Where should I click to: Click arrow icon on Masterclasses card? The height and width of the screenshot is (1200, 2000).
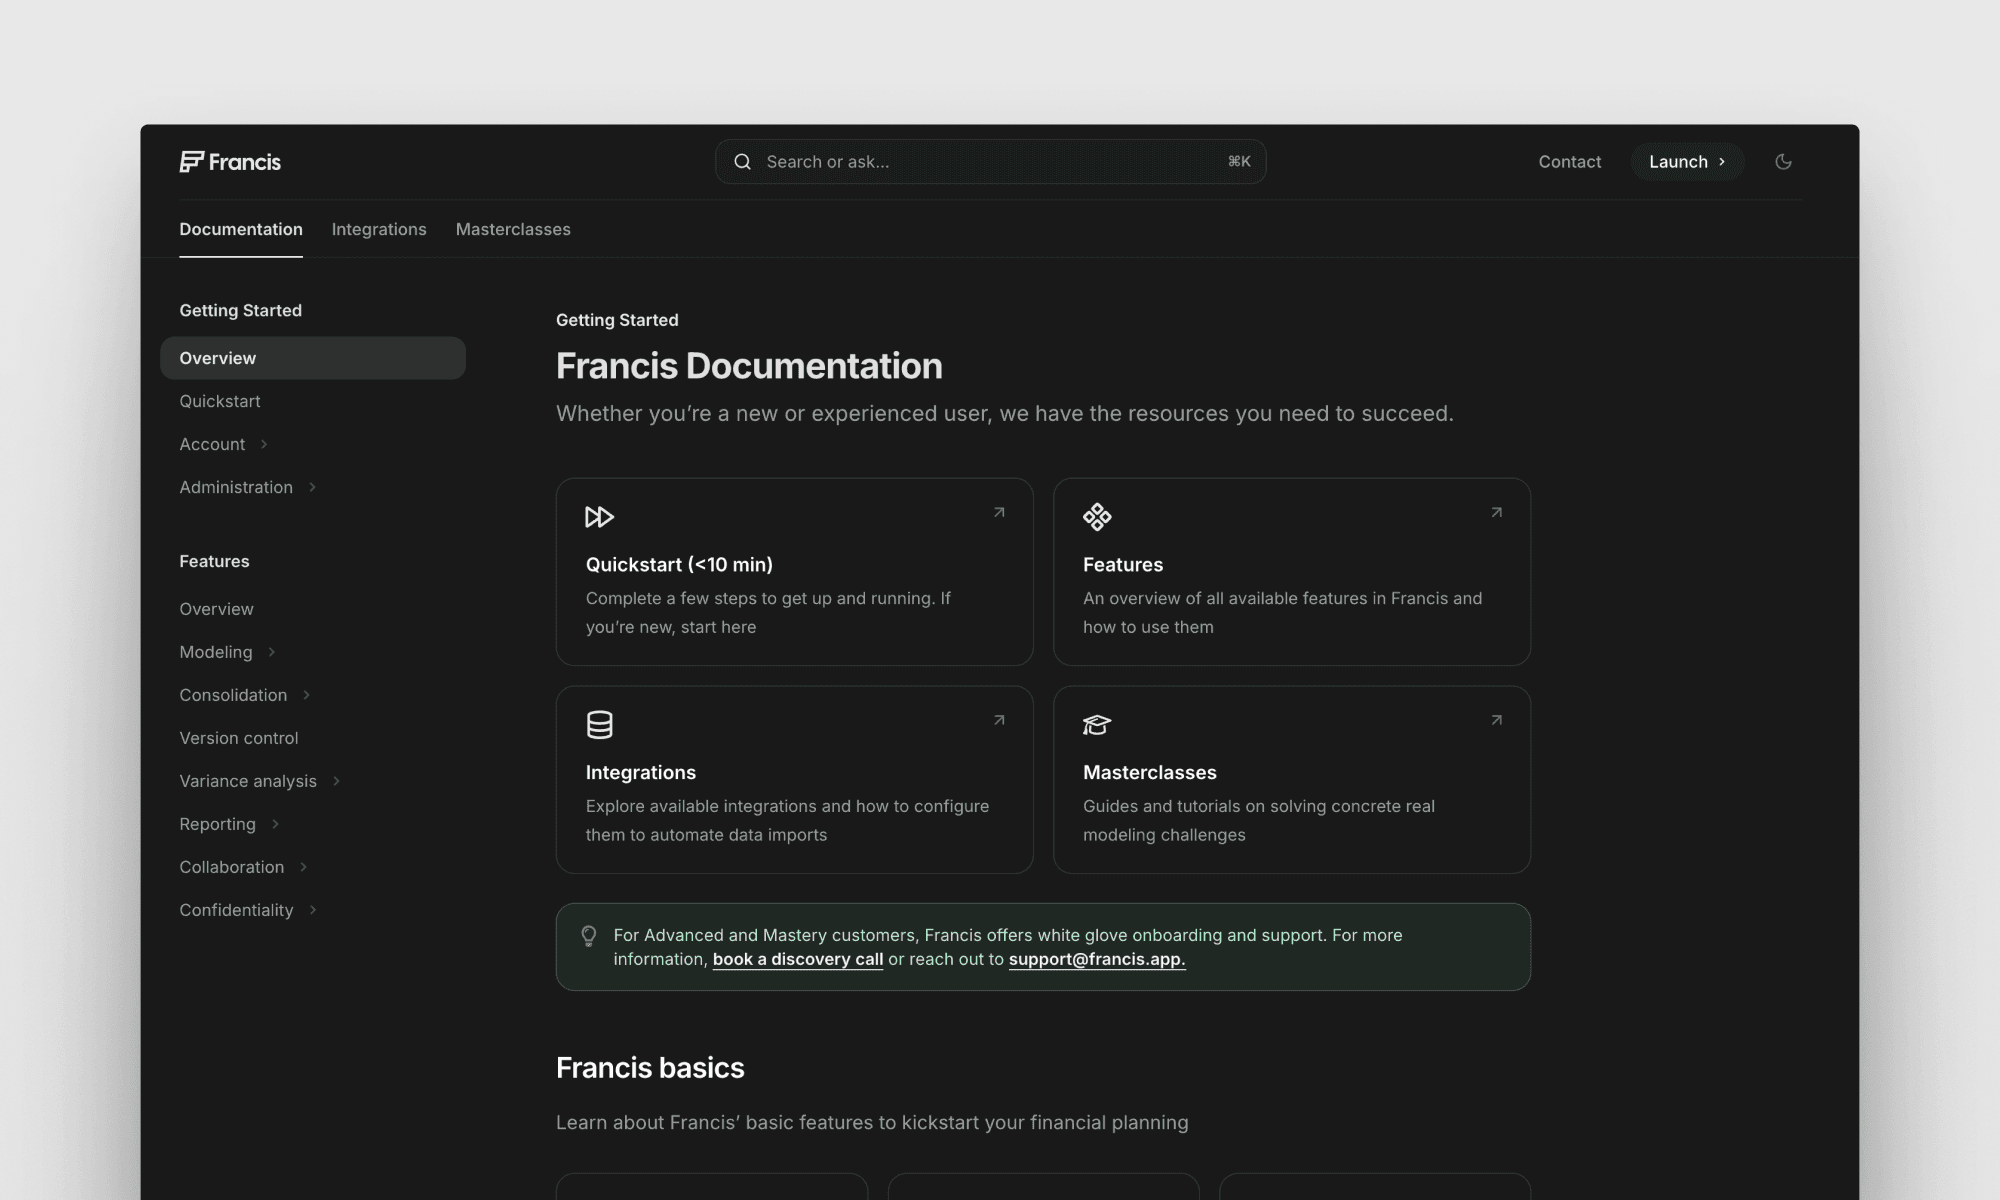pos(1496,720)
